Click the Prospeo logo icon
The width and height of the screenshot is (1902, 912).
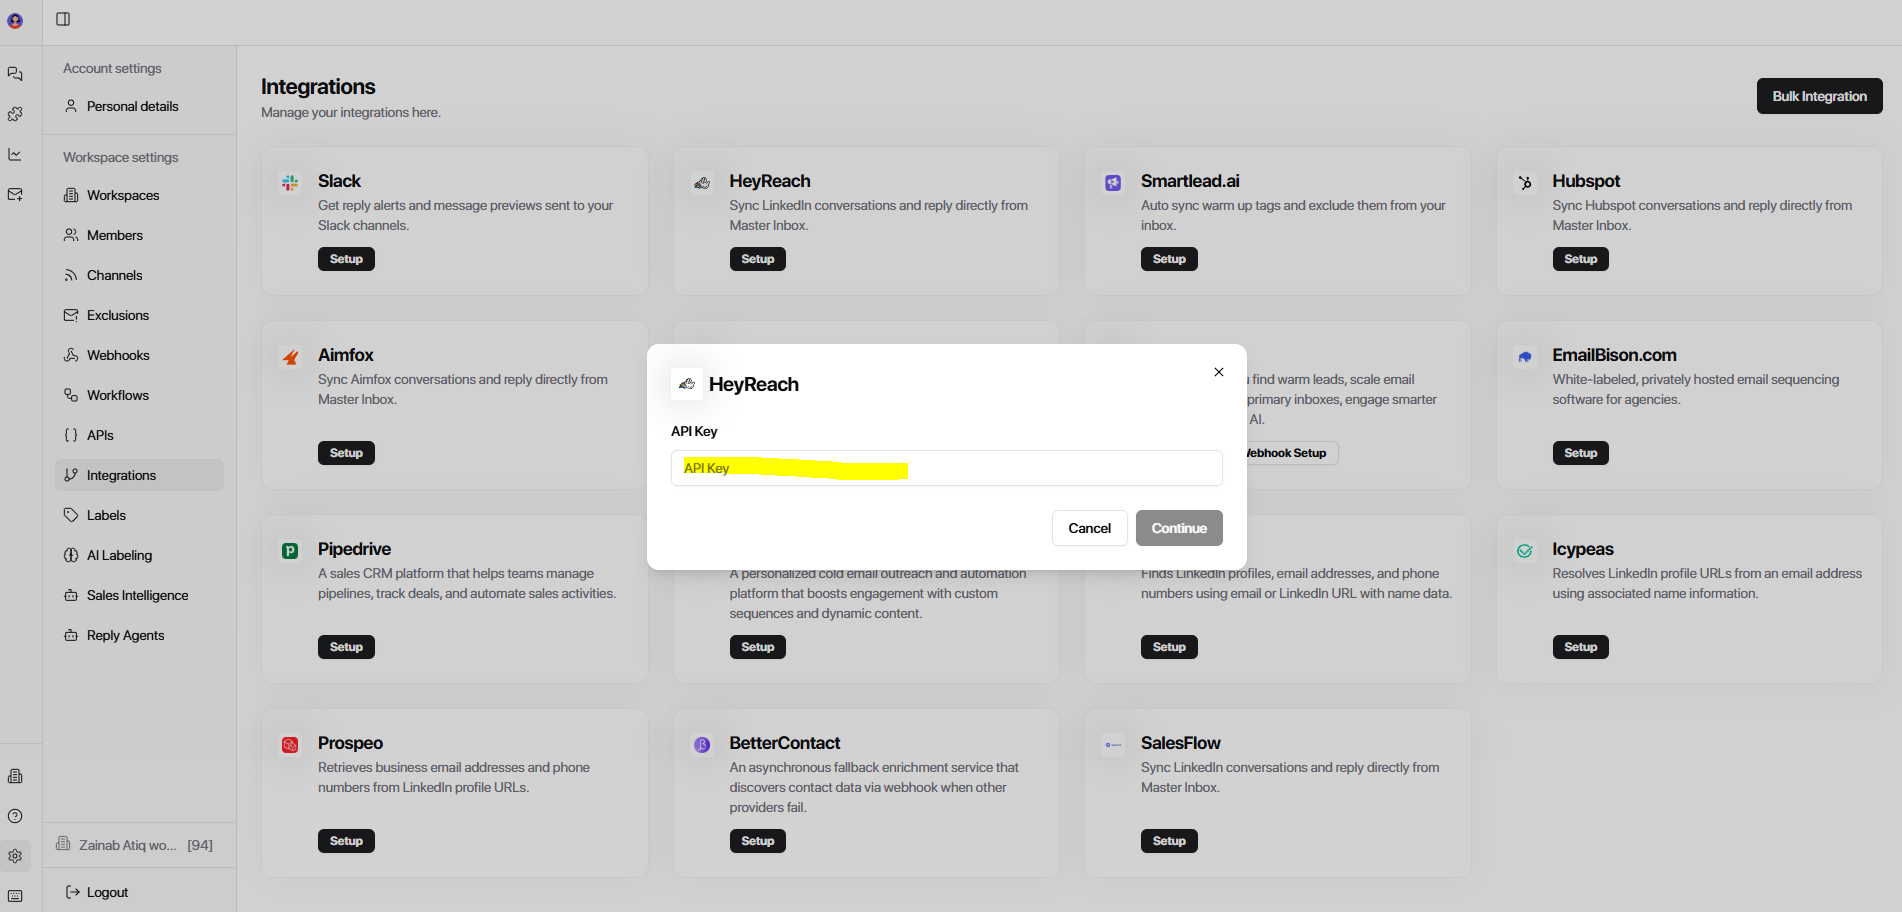point(290,745)
